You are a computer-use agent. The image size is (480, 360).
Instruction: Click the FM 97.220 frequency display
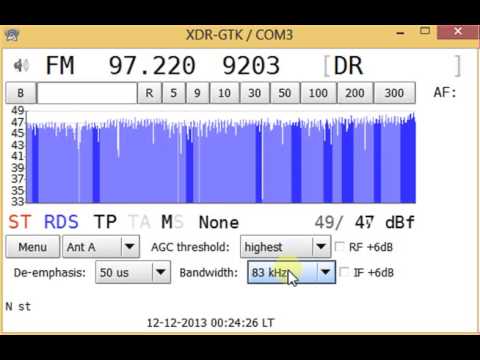[120, 65]
